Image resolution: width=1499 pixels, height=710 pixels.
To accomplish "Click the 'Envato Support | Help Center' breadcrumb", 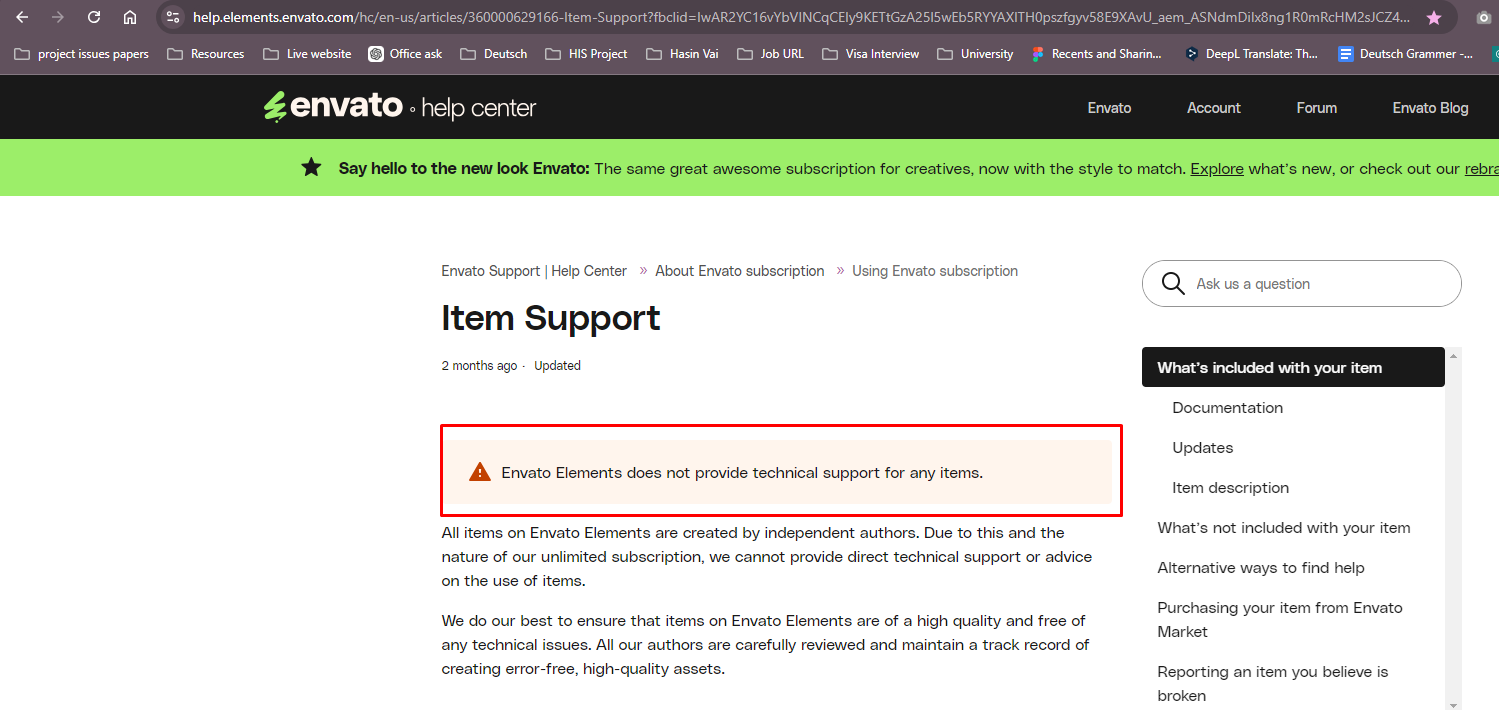I will (x=534, y=271).
